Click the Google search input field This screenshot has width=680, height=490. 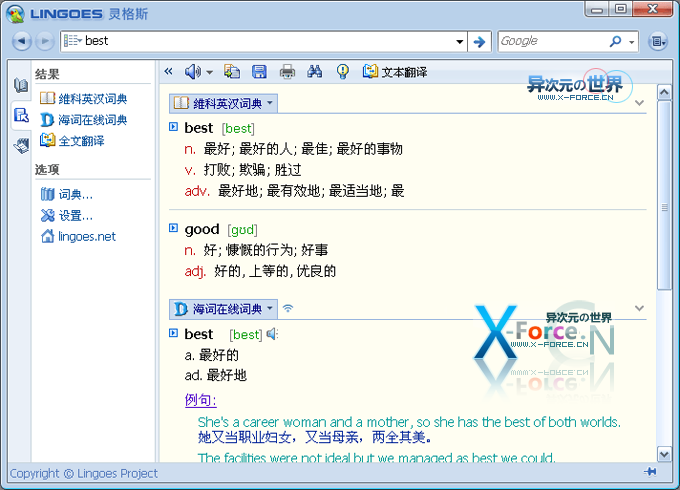click(x=553, y=41)
